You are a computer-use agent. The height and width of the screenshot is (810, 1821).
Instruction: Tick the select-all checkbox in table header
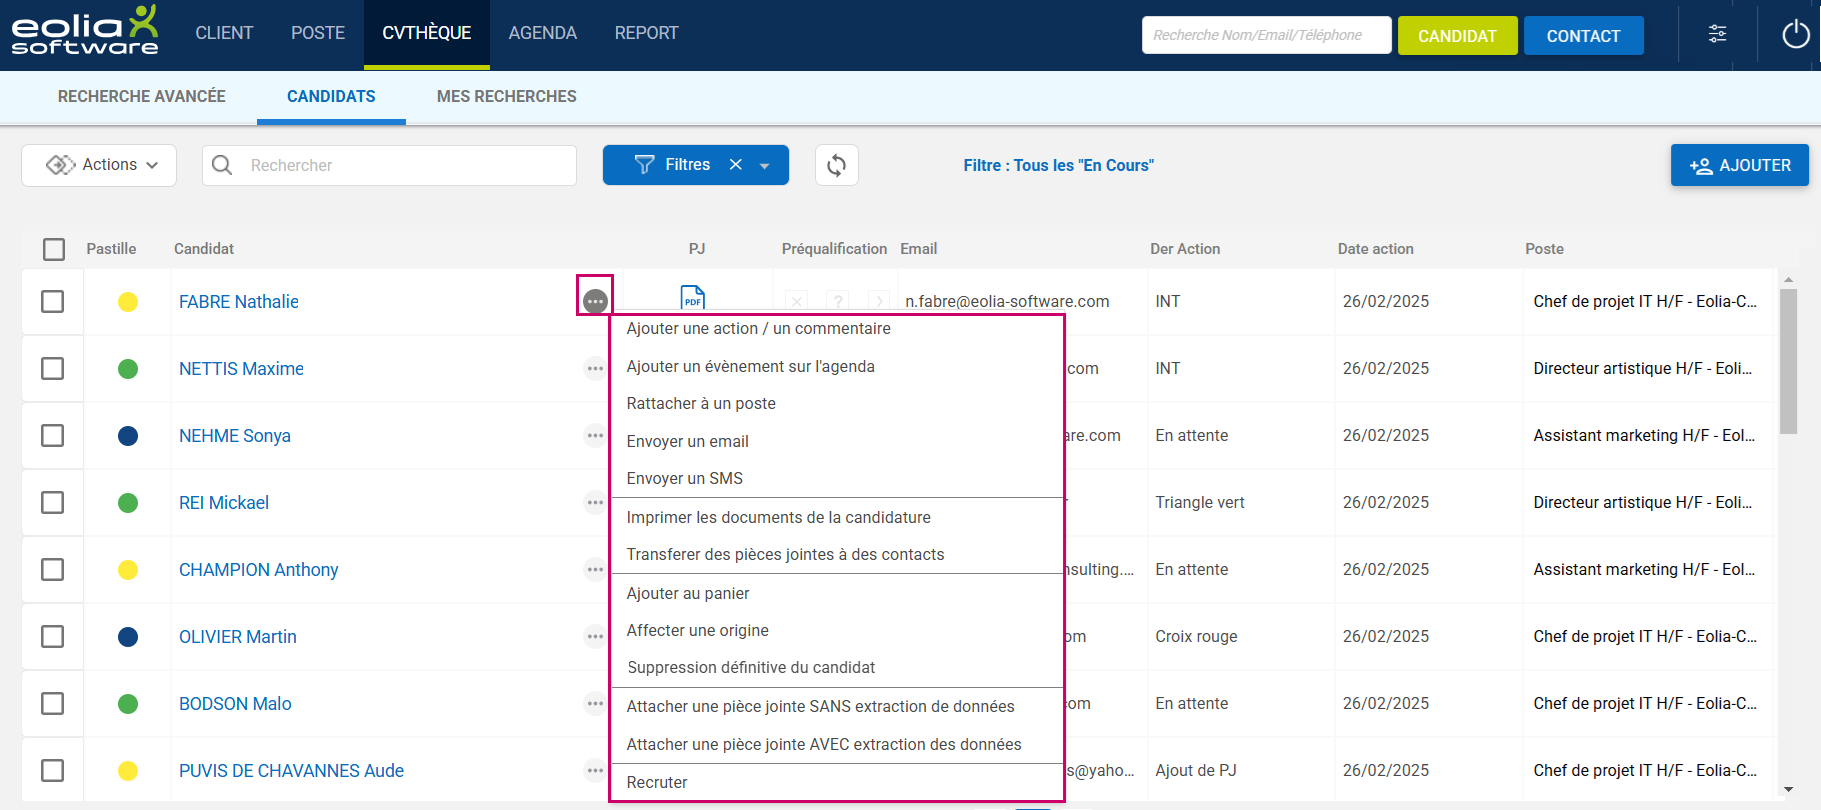tap(54, 249)
